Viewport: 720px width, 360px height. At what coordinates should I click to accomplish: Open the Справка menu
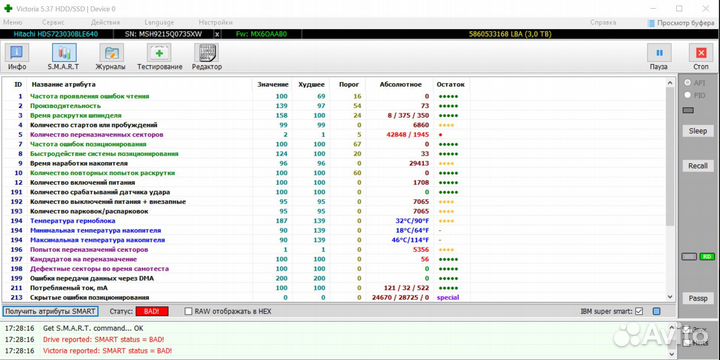[x=603, y=22]
